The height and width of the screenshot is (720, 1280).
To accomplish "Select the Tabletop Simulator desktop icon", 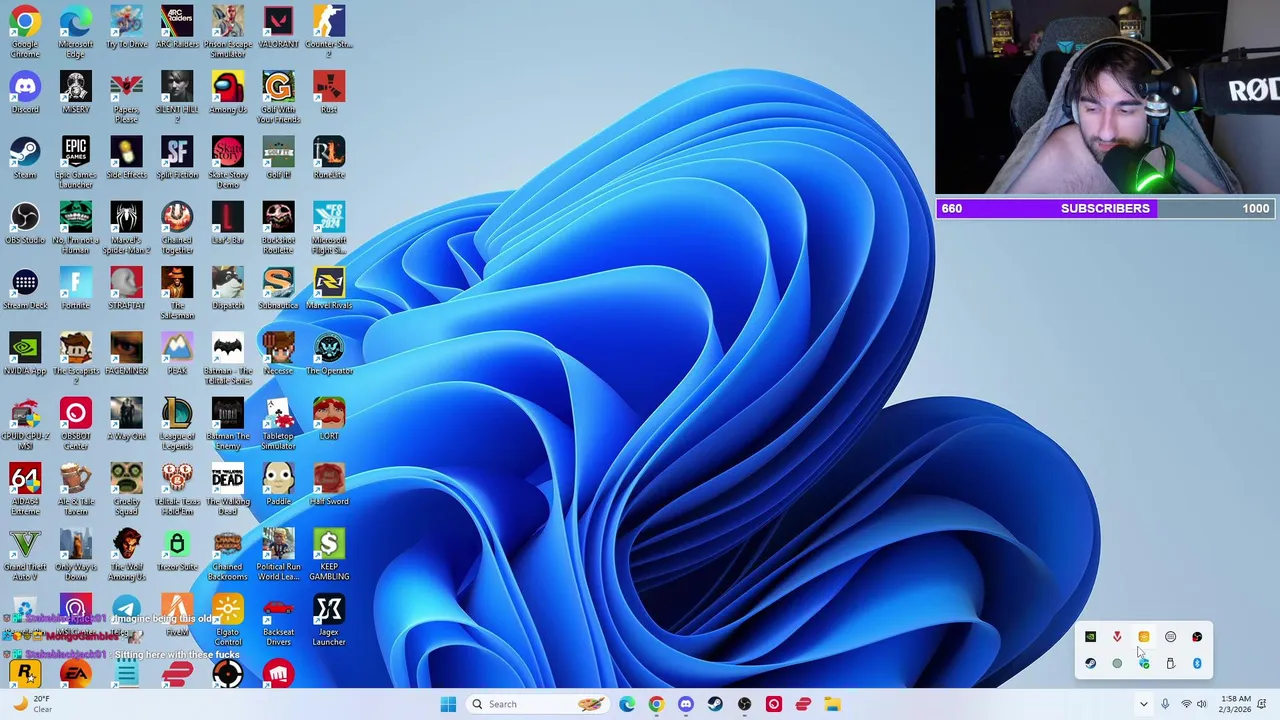I will (278, 424).
